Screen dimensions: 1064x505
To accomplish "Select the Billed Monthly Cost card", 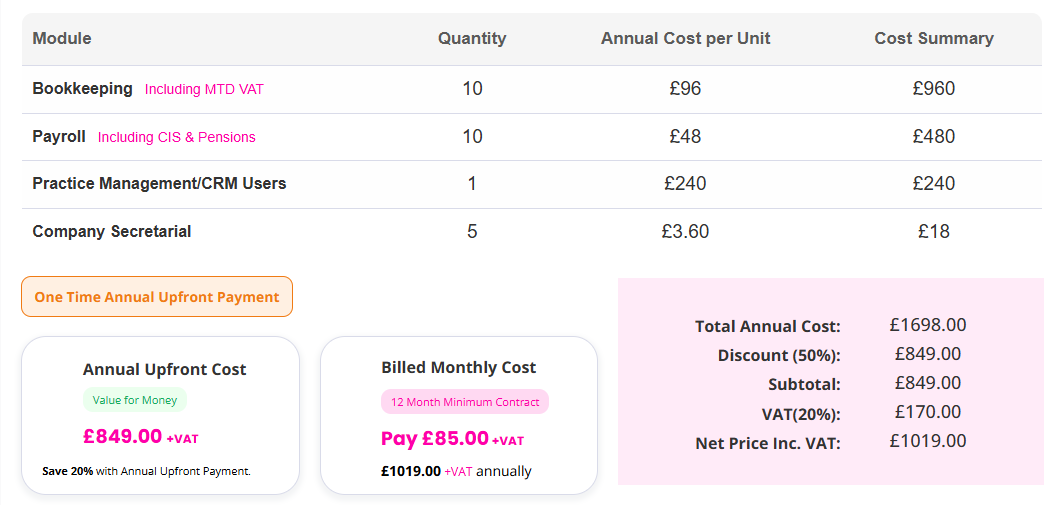I will pos(458,415).
